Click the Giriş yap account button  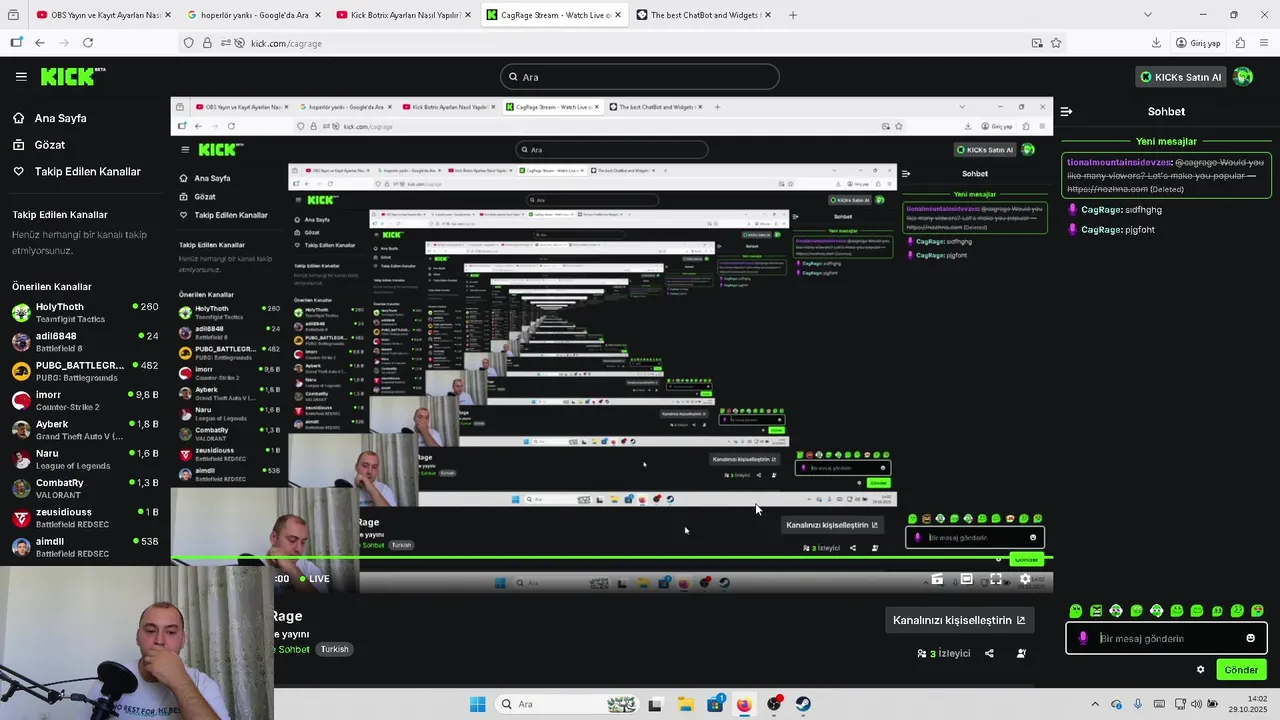1199,43
